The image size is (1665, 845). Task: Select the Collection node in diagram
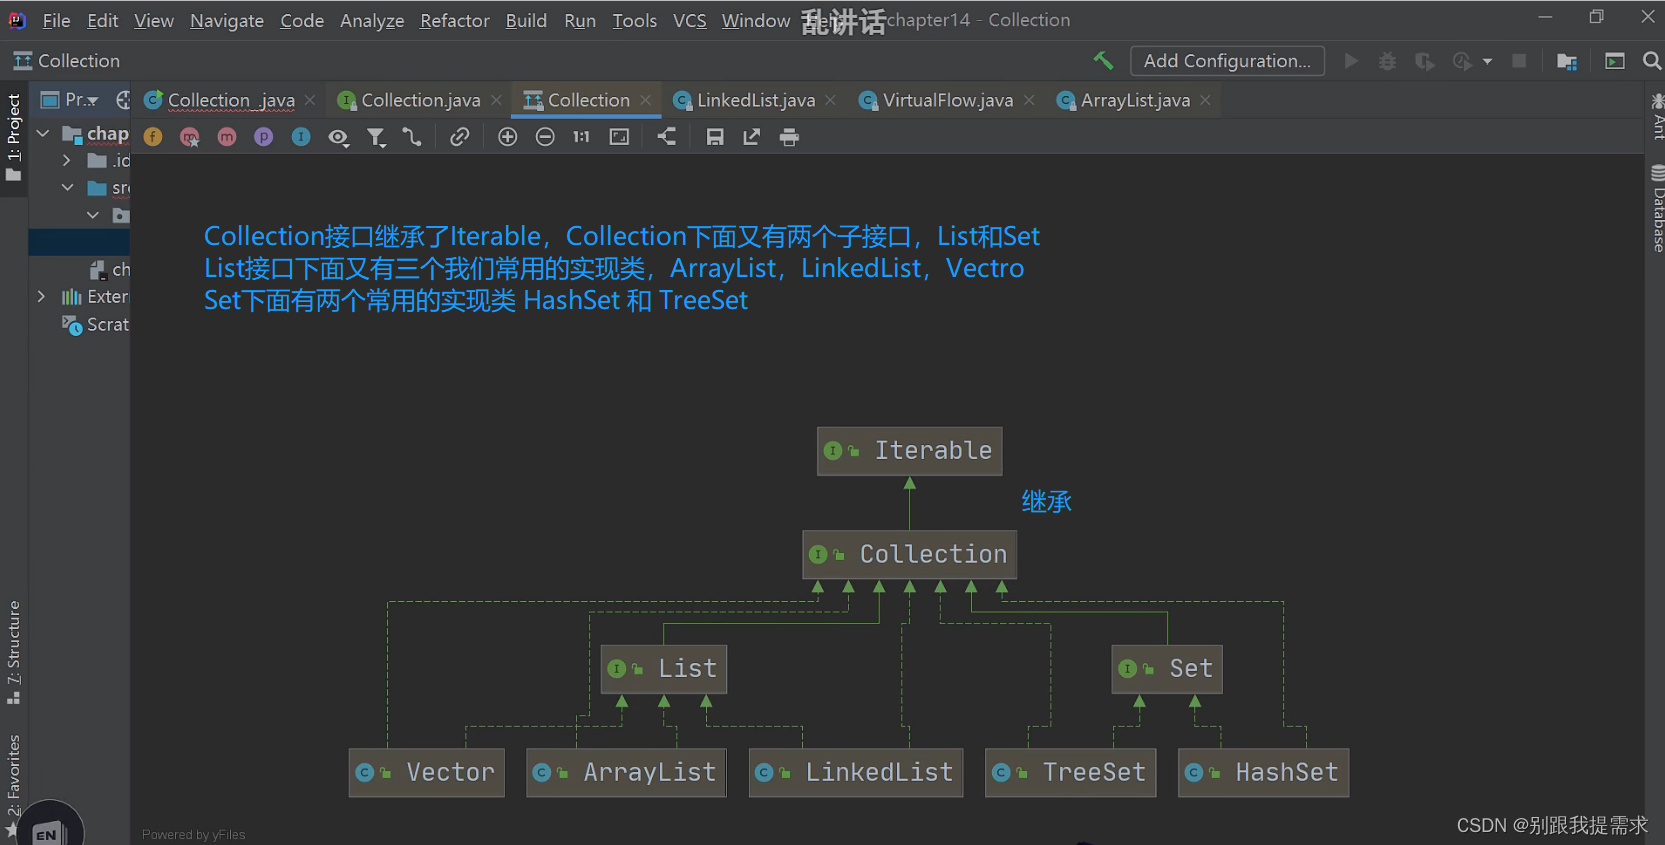(x=909, y=554)
